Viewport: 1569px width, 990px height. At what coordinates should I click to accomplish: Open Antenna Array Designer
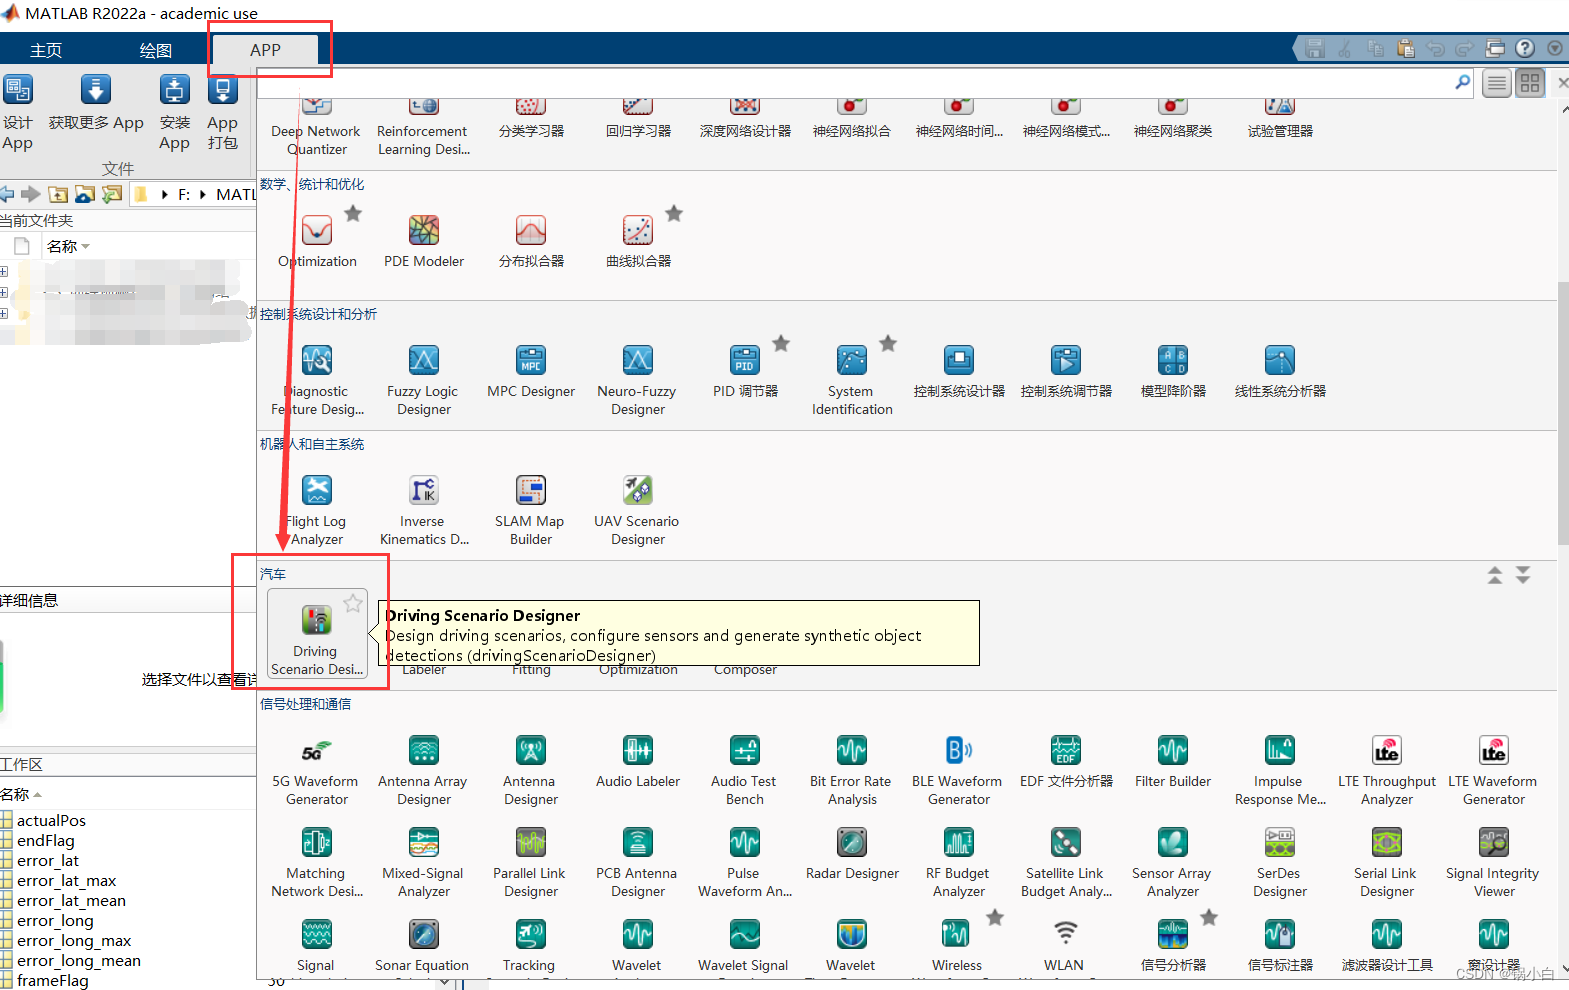click(424, 770)
